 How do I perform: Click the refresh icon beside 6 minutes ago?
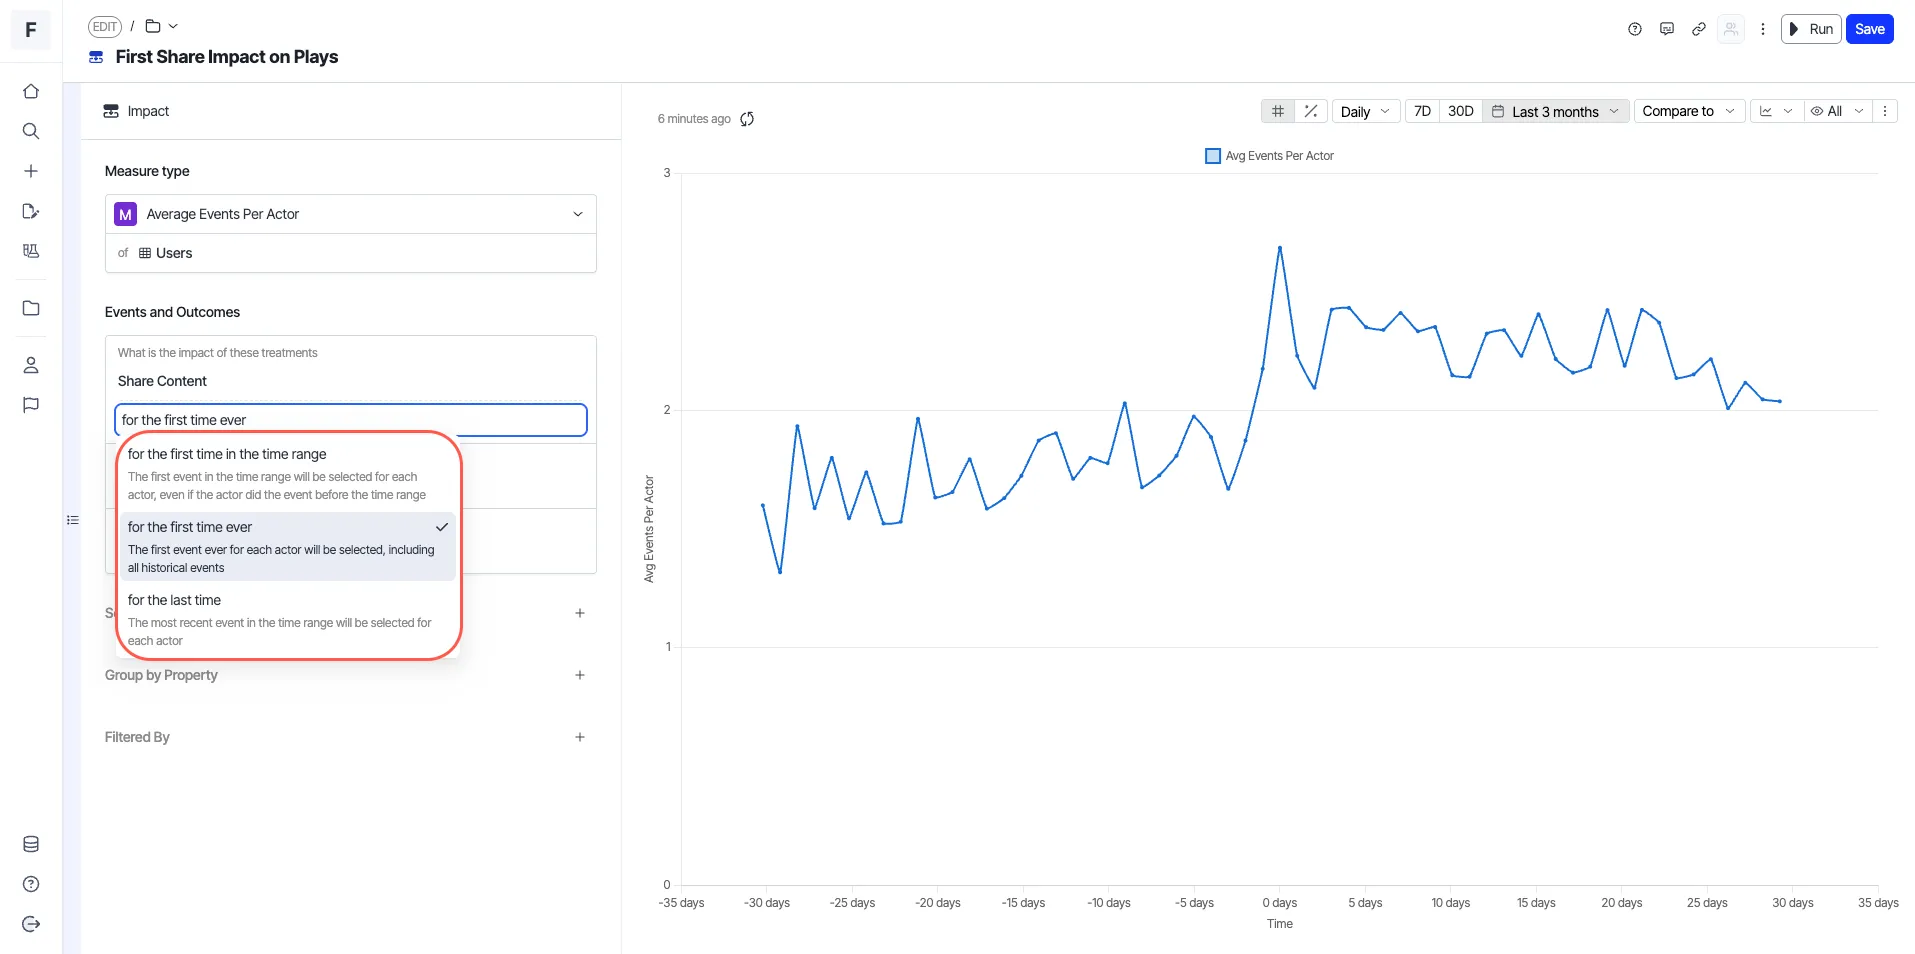(x=747, y=119)
